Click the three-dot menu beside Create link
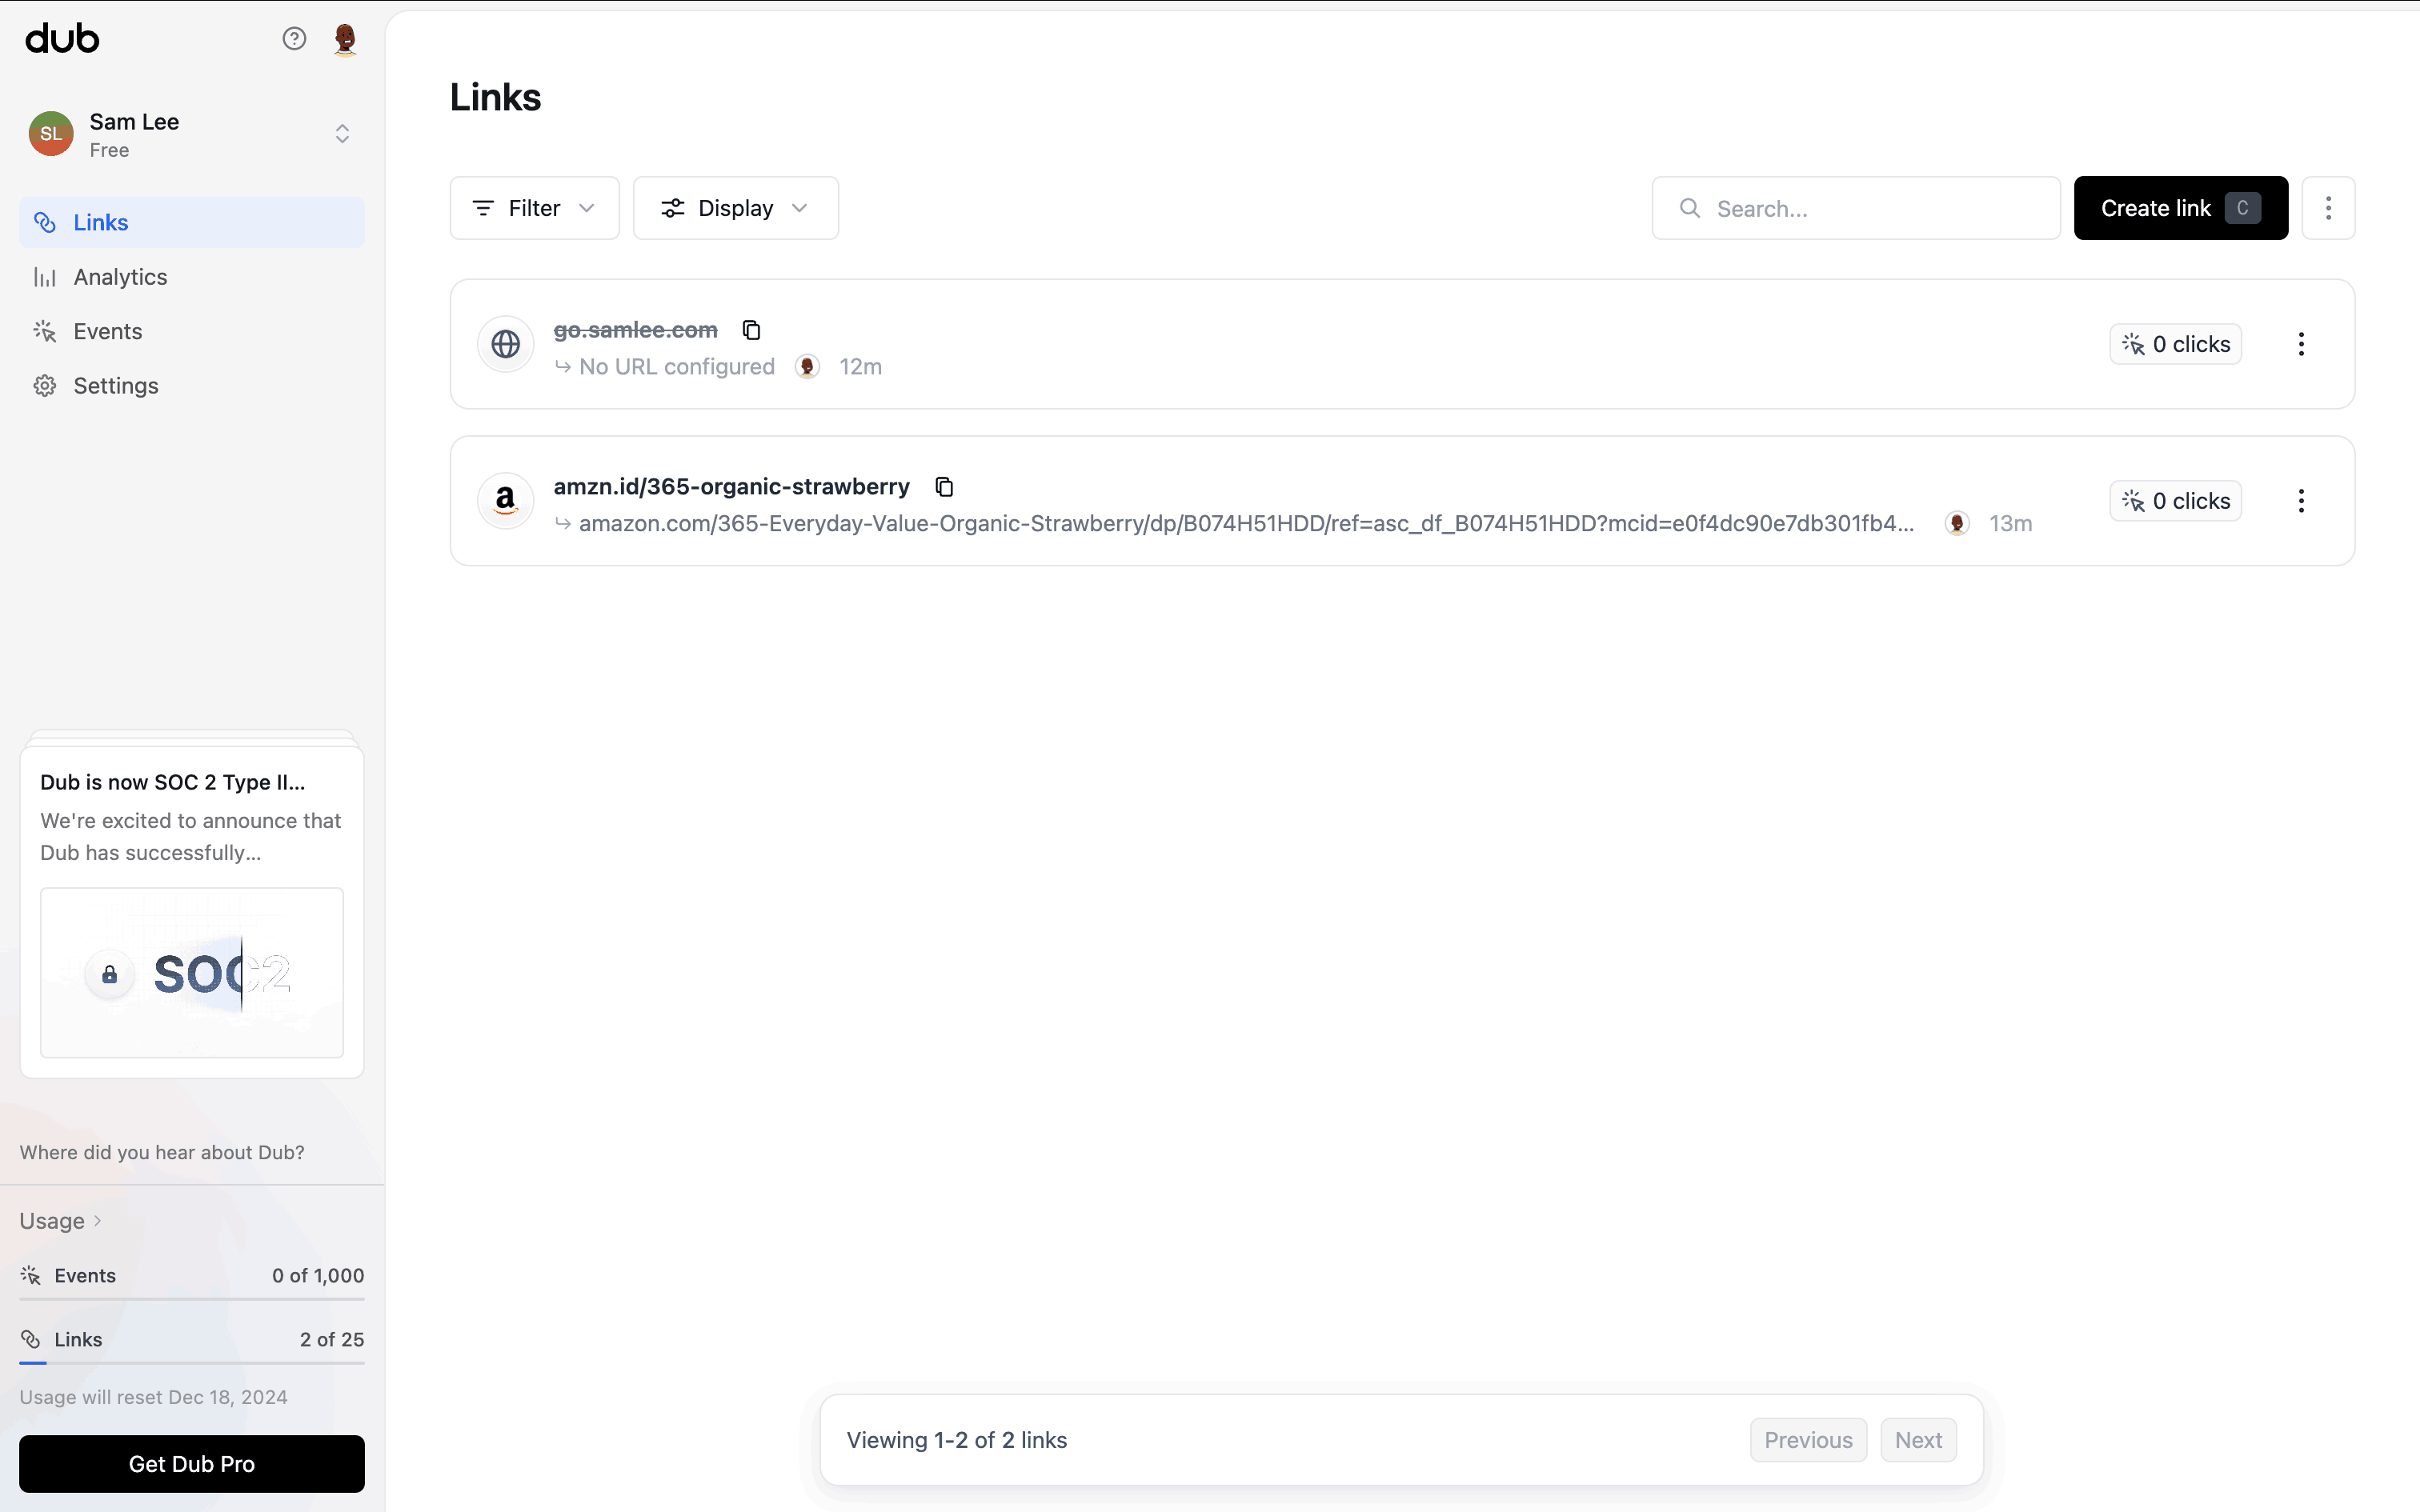 tap(2328, 208)
